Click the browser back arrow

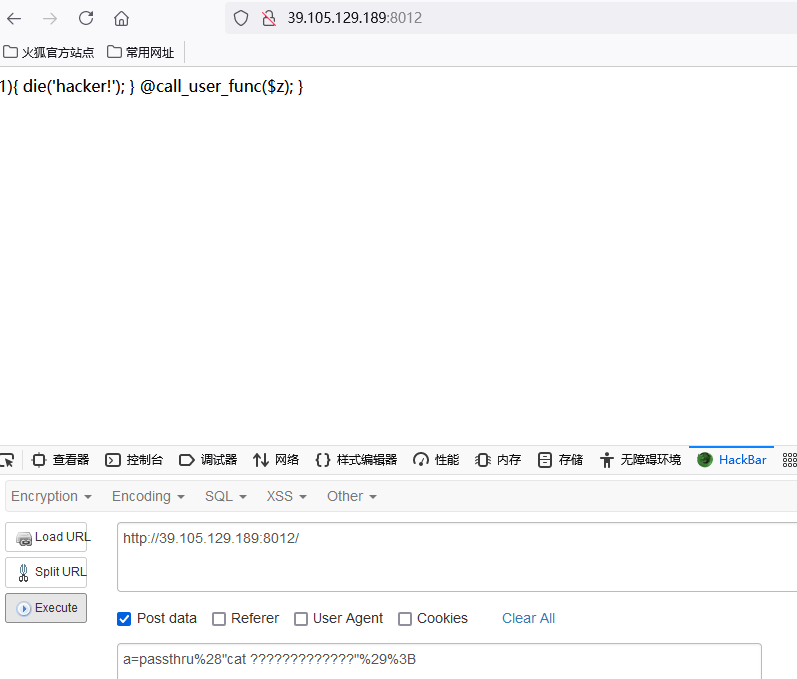(x=14, y=18)
